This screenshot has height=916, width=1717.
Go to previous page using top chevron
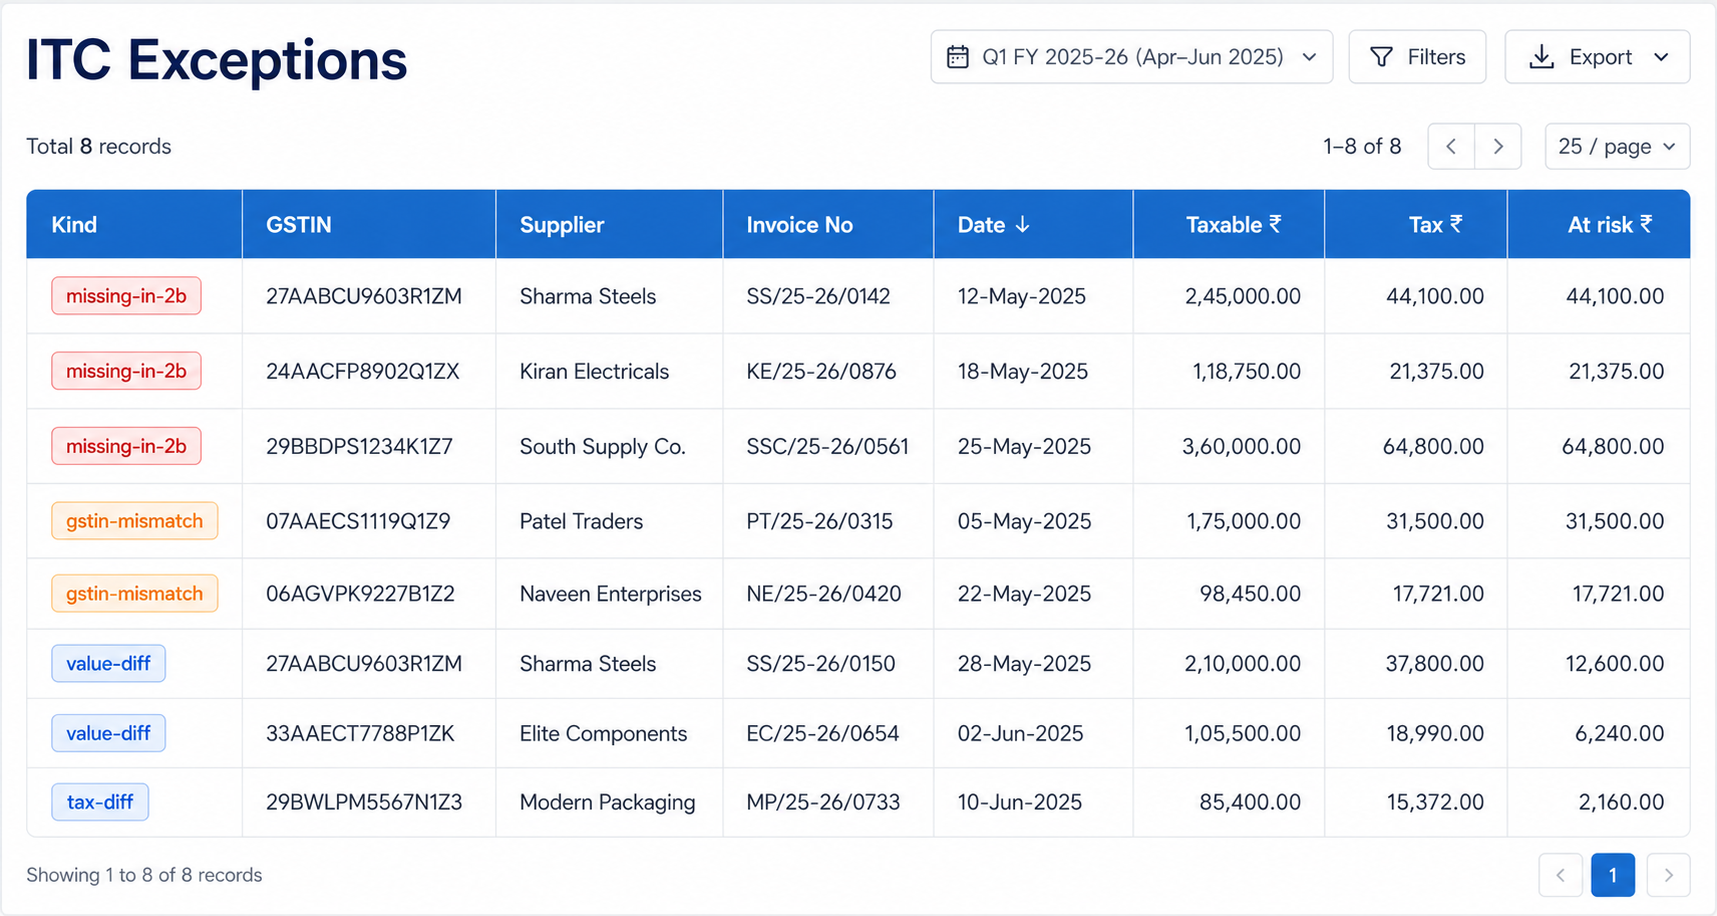click(1451, 146)
